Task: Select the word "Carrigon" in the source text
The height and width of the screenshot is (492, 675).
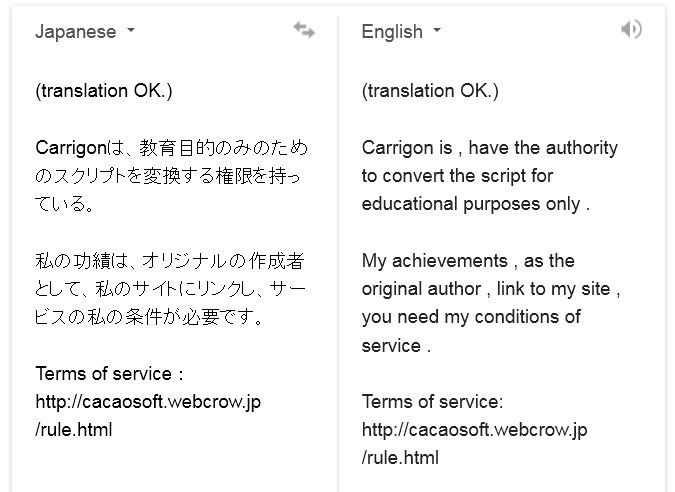Action: tap(69, 148)
